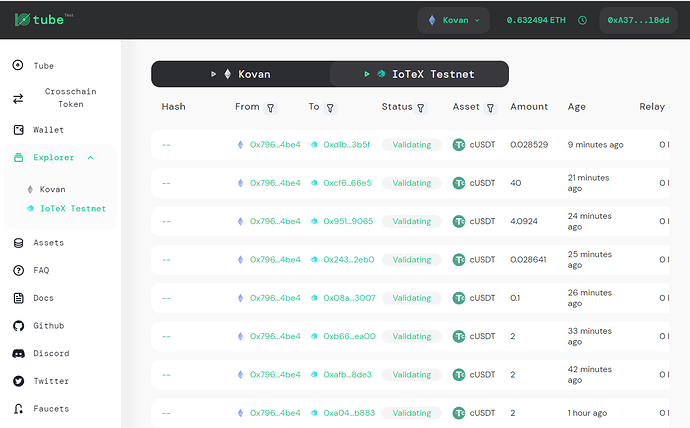Open the Assets sidebar item
This screenshot has width=690, height=428.
(x=48, y=243)
